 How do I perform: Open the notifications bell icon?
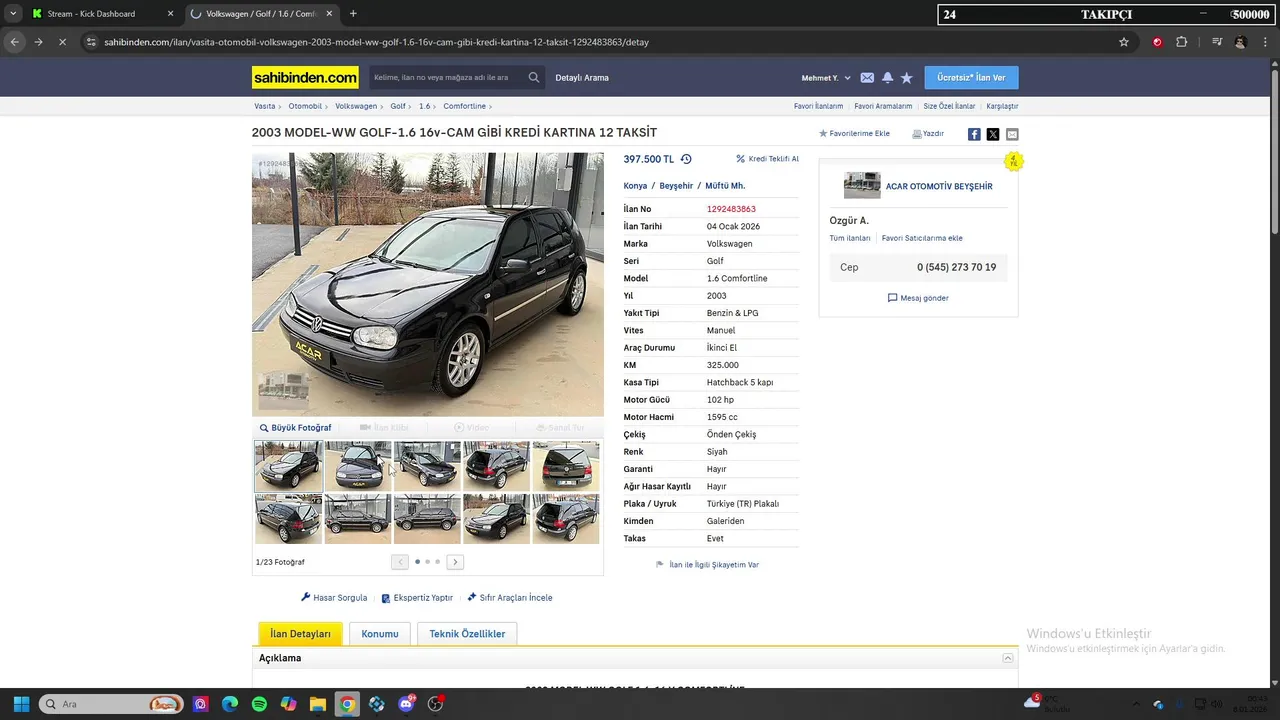point(887,78)
